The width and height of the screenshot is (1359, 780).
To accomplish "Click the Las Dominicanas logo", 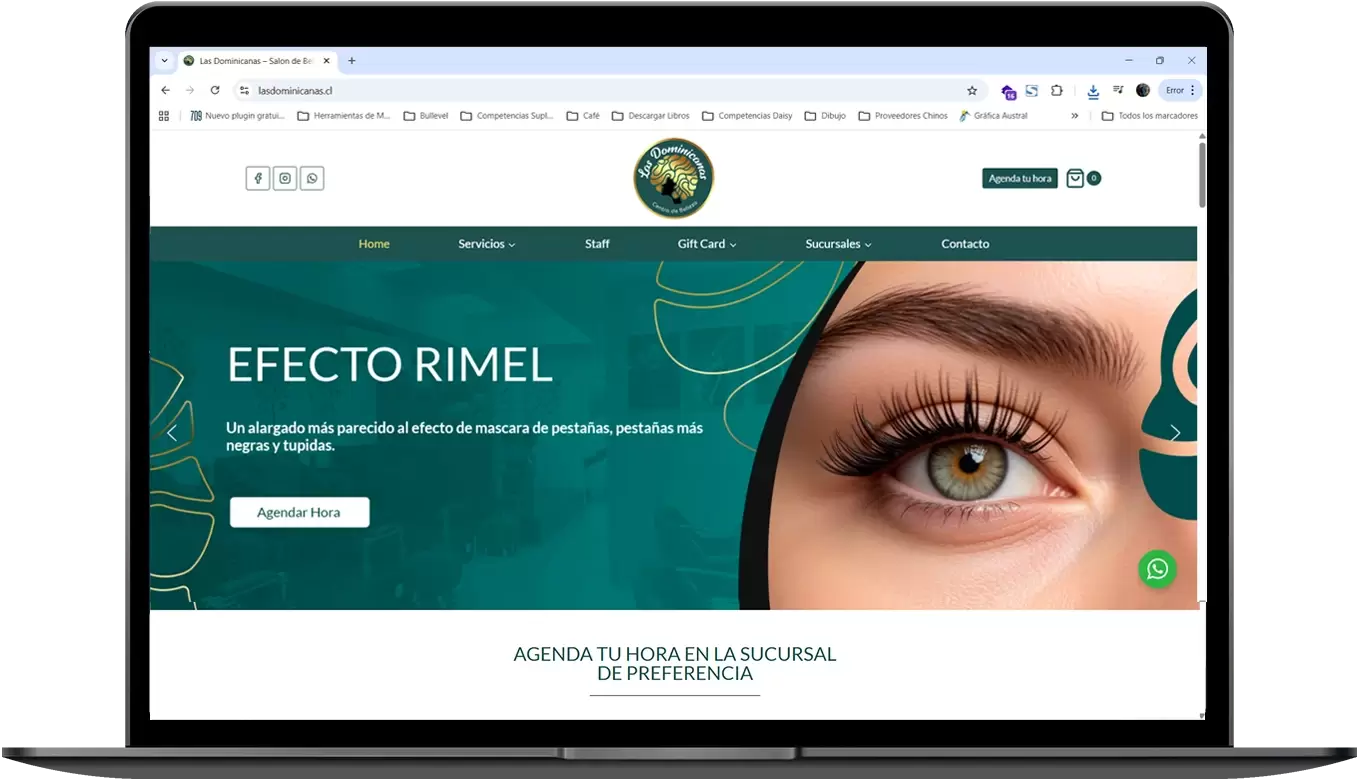I will (x=674, y=178).
